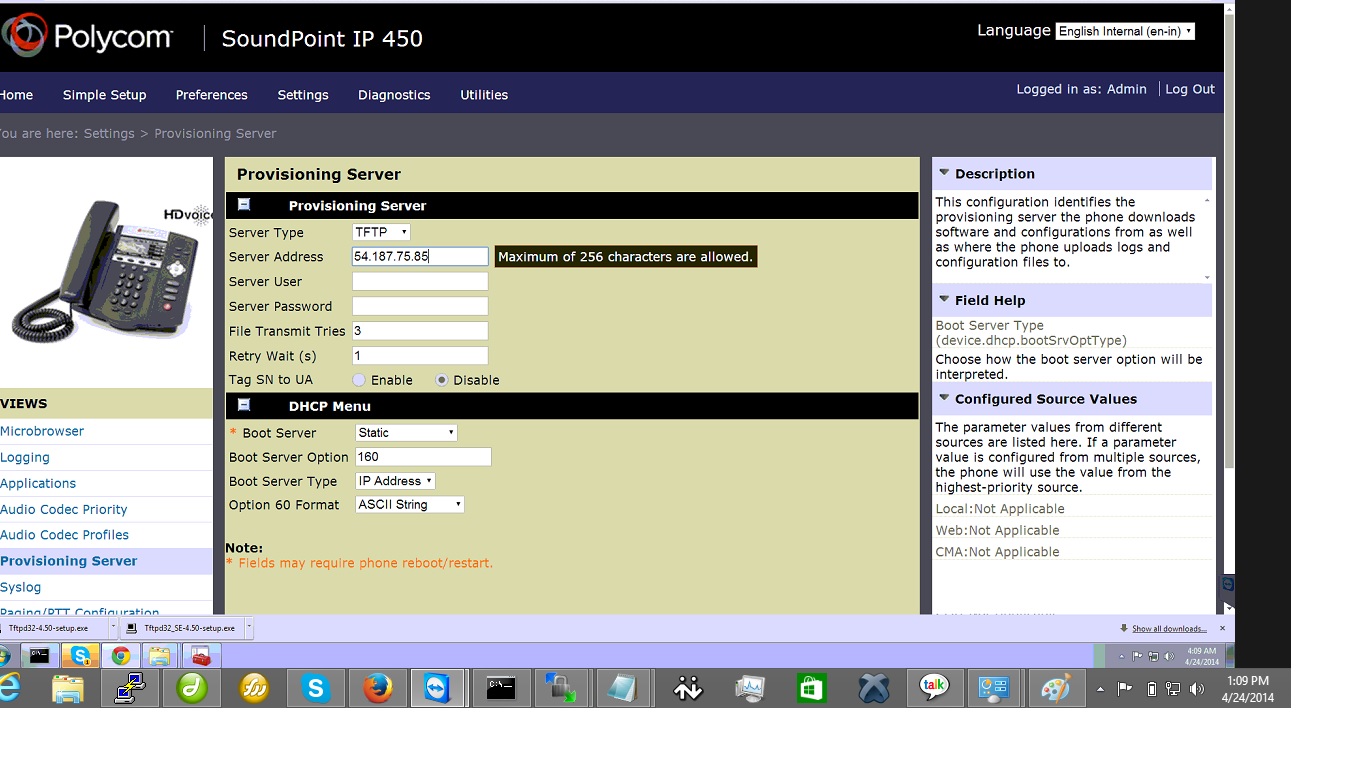
Task: Open Skype from the local taskbar
Action: point(316,688)
